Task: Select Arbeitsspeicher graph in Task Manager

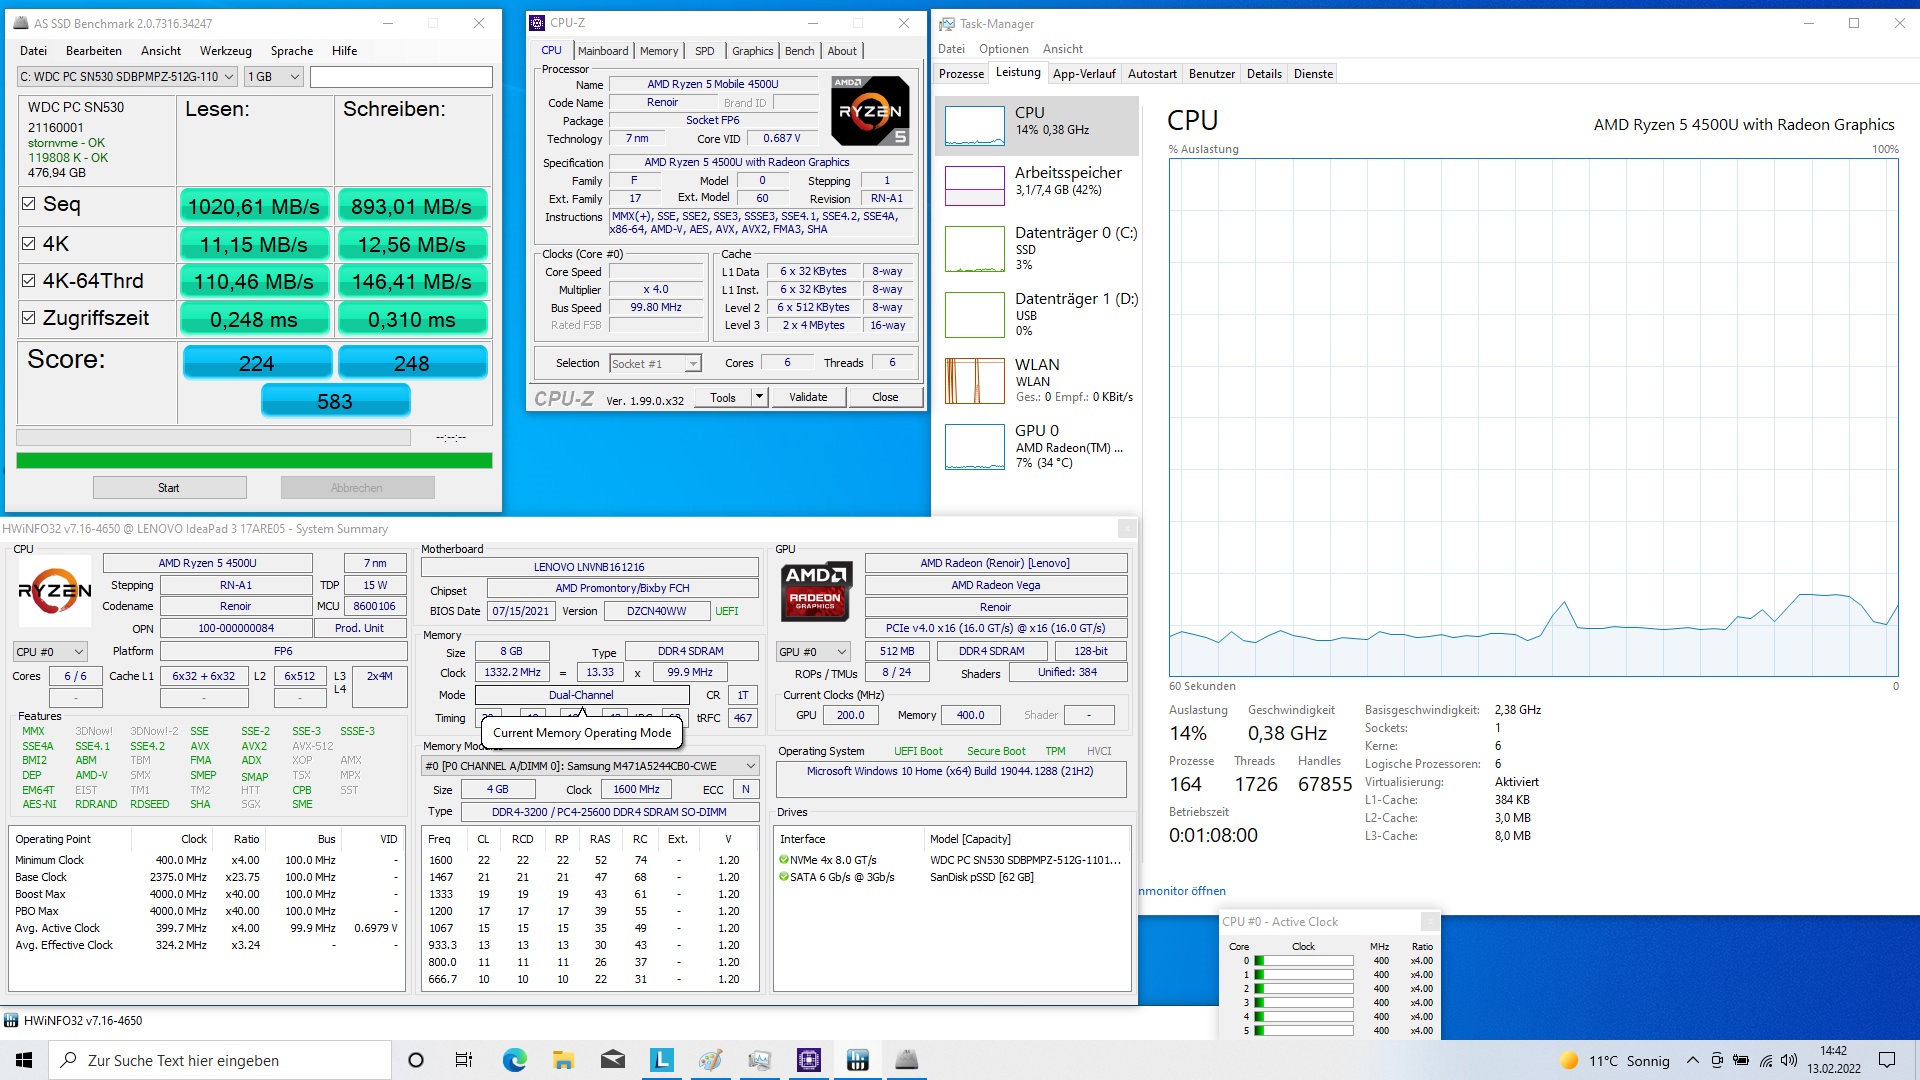Action: pos(974,185)
